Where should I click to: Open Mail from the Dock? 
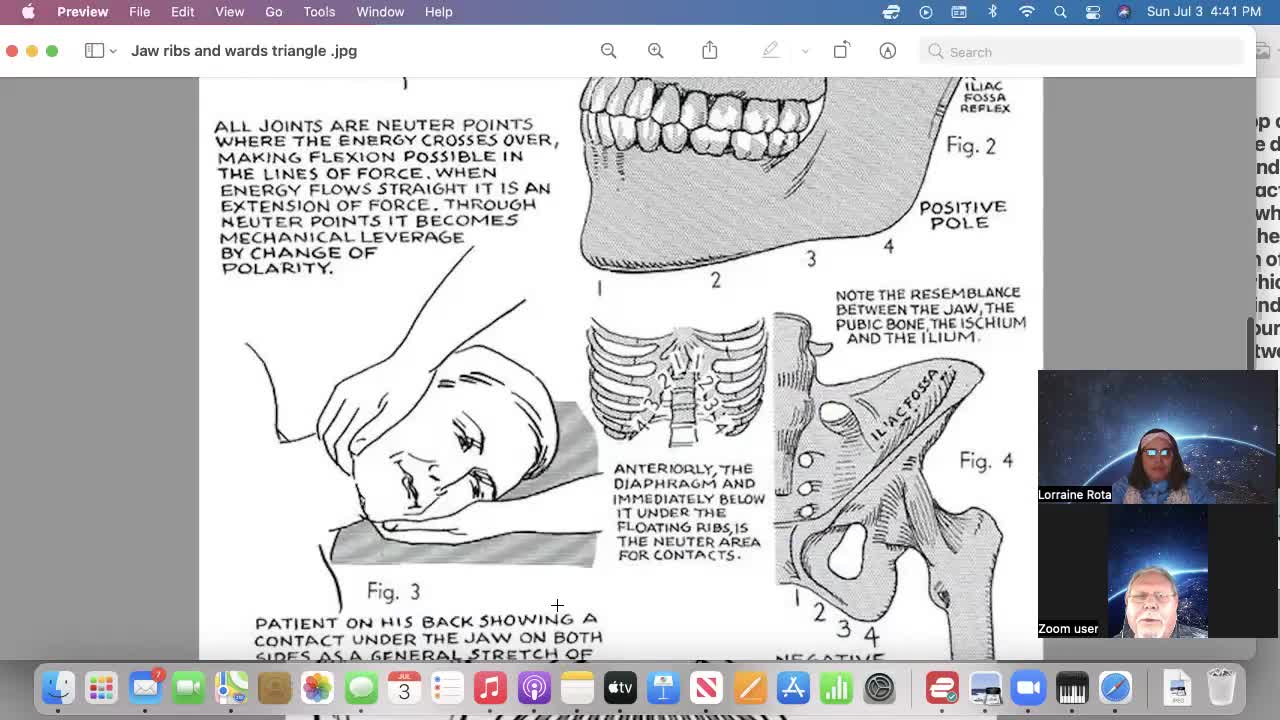(145, 687)
